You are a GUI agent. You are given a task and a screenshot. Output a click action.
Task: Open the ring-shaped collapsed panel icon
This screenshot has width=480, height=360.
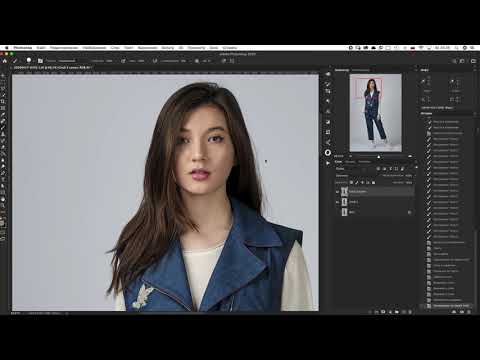[328, 152]
